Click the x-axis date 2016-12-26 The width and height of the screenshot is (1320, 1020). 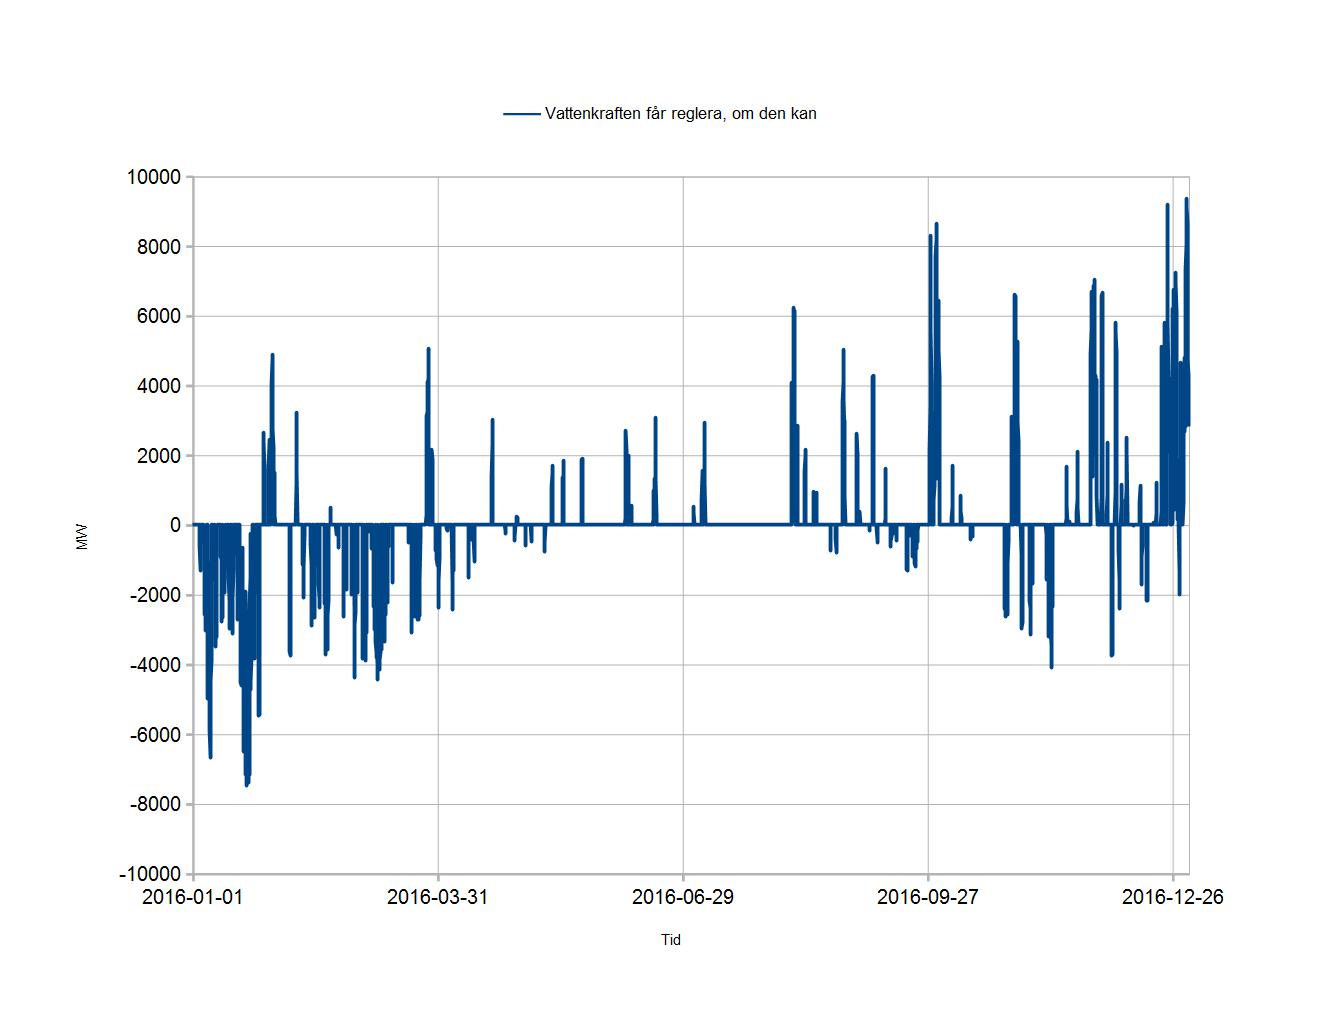click(x=1172, y=897)
